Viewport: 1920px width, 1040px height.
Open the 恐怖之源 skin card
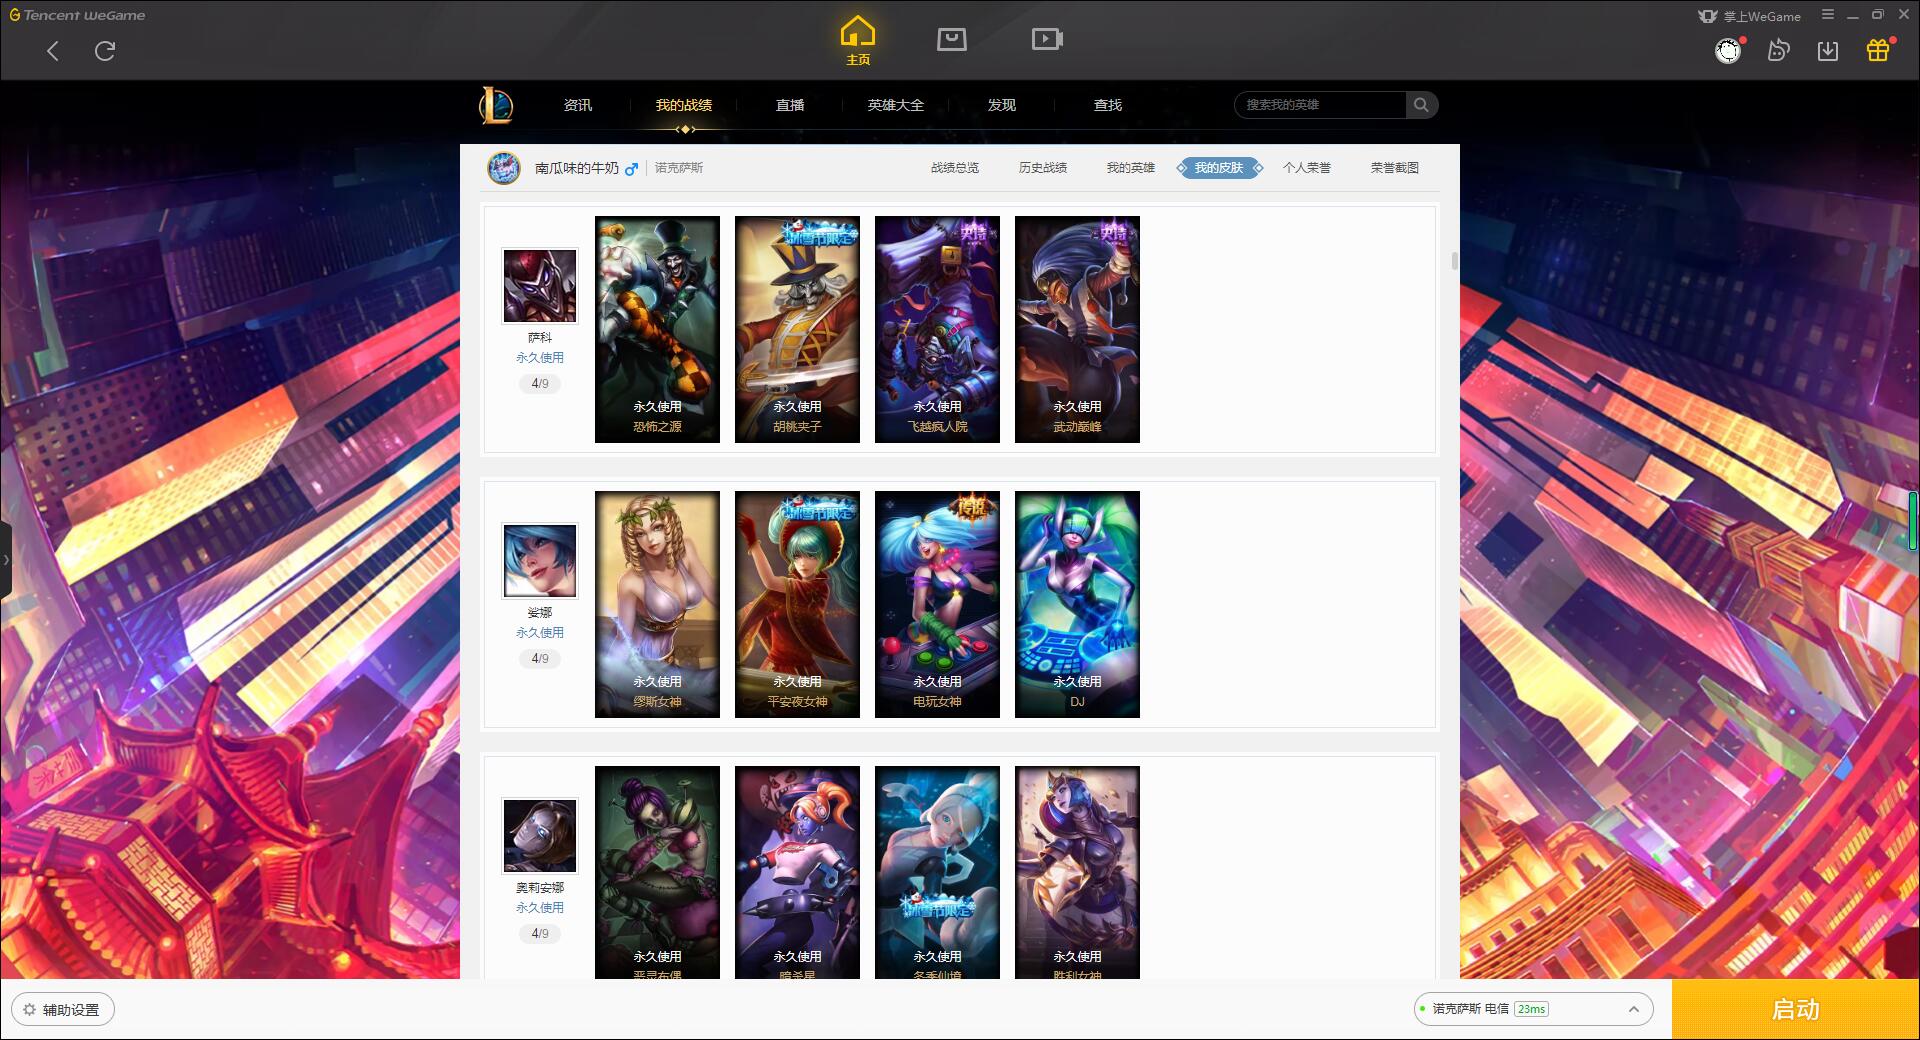[657, 329]
